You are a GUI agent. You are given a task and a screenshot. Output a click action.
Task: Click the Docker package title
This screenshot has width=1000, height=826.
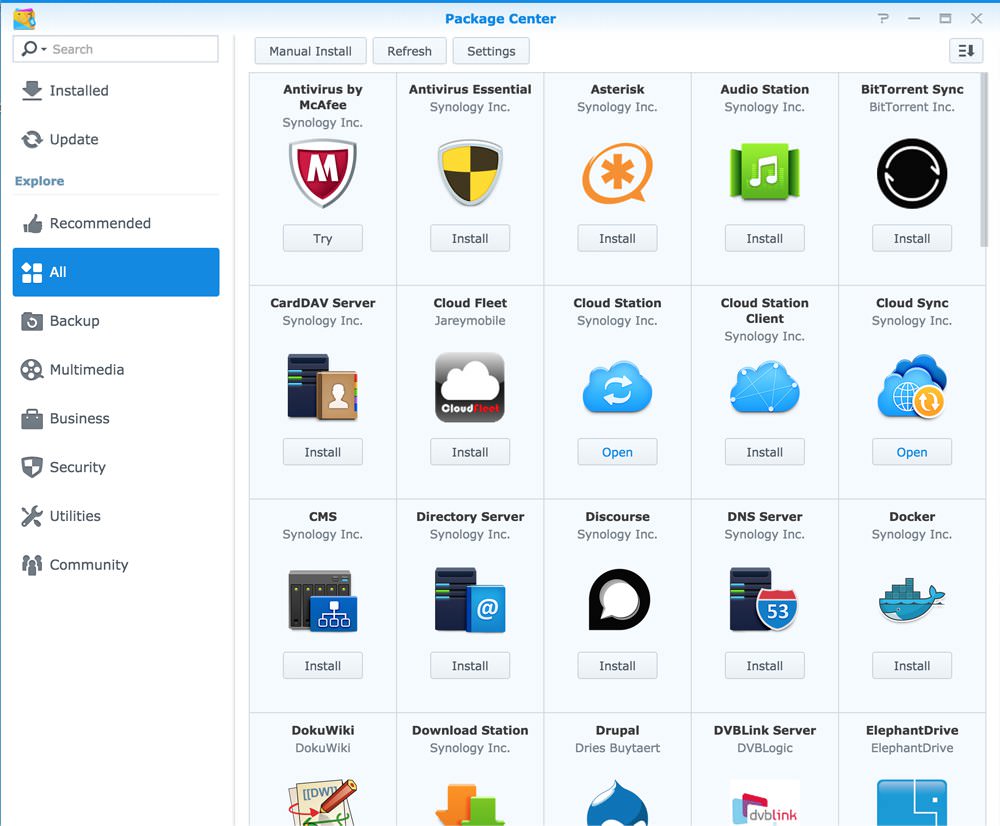(912, 517)
